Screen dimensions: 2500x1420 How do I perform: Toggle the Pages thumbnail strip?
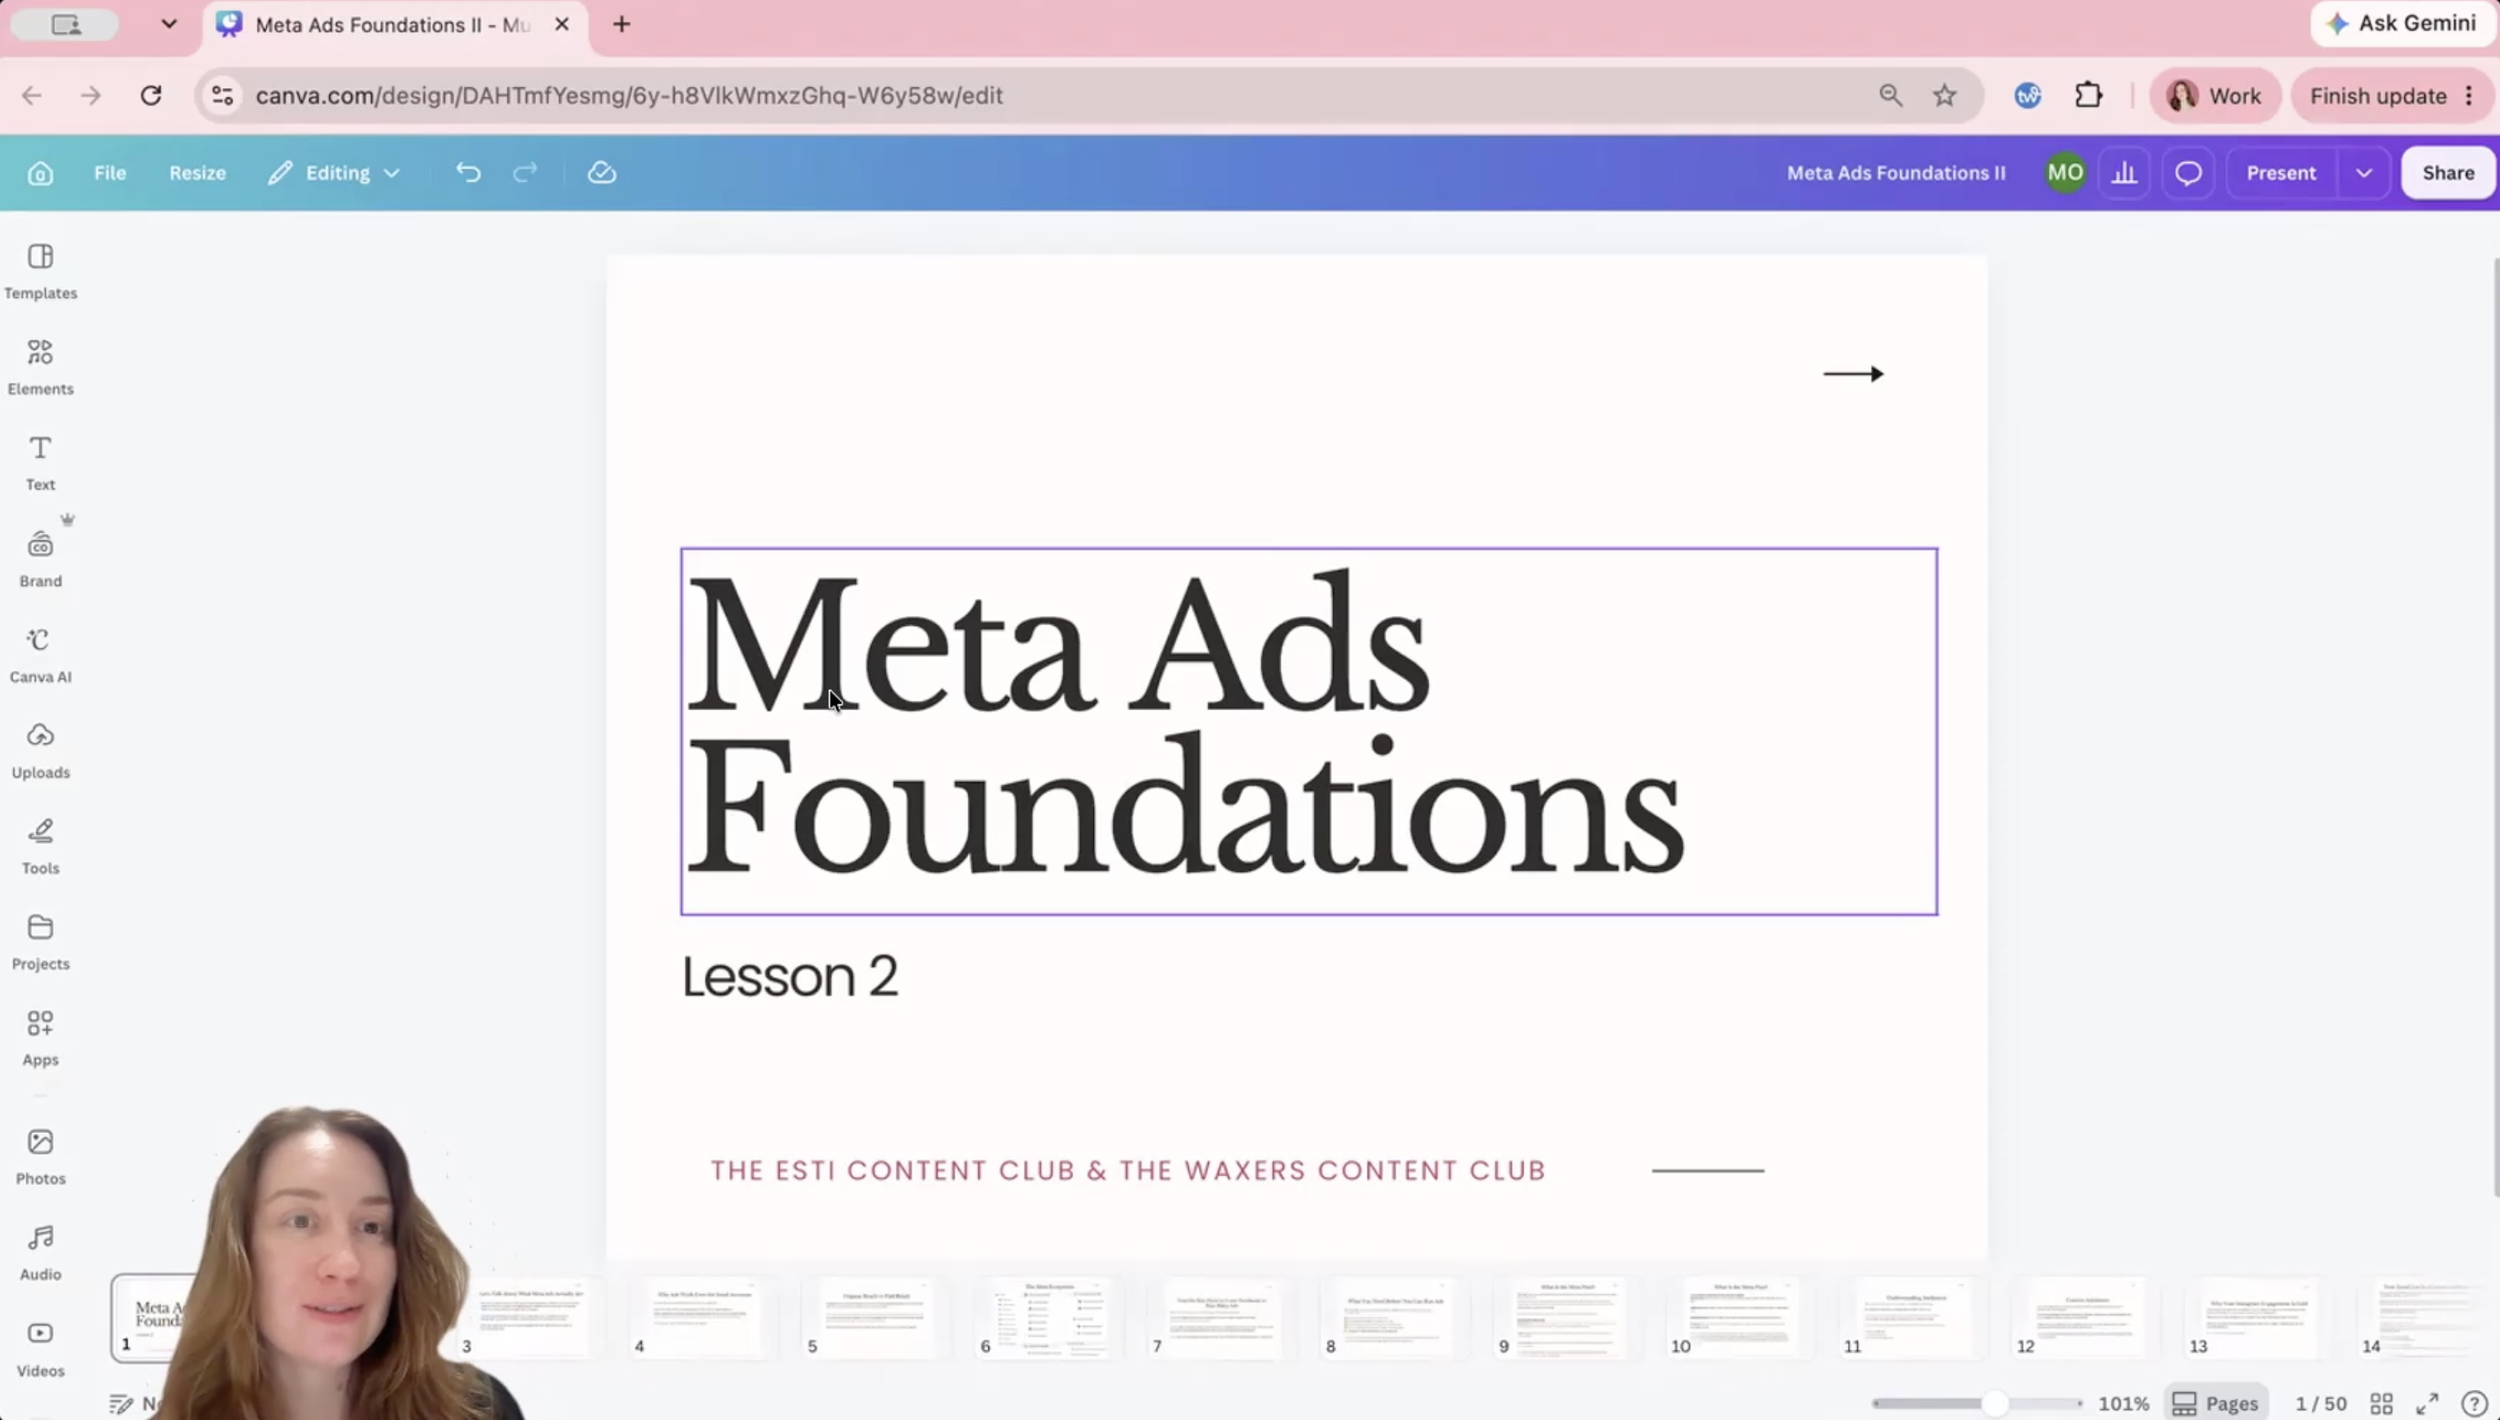[2215, 1403]
